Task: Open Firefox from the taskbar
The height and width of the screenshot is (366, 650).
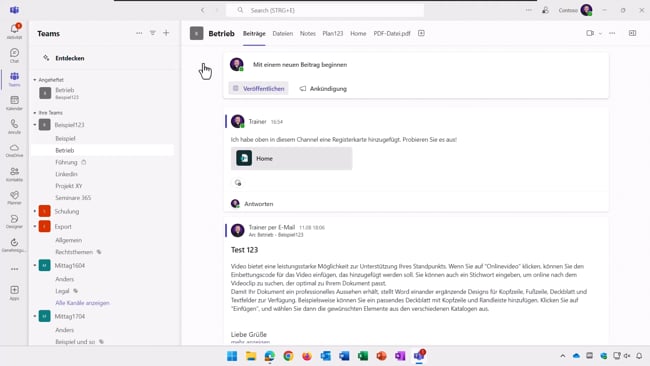Action: (307, 356)
